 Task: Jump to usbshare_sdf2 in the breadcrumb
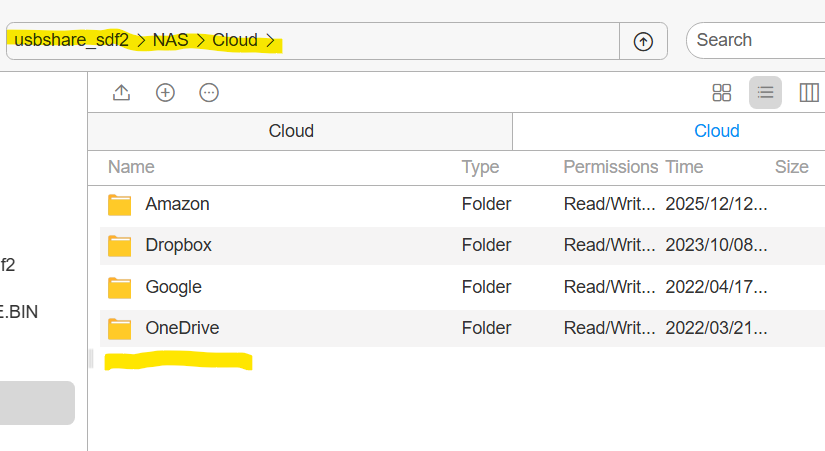coord(72,41)
